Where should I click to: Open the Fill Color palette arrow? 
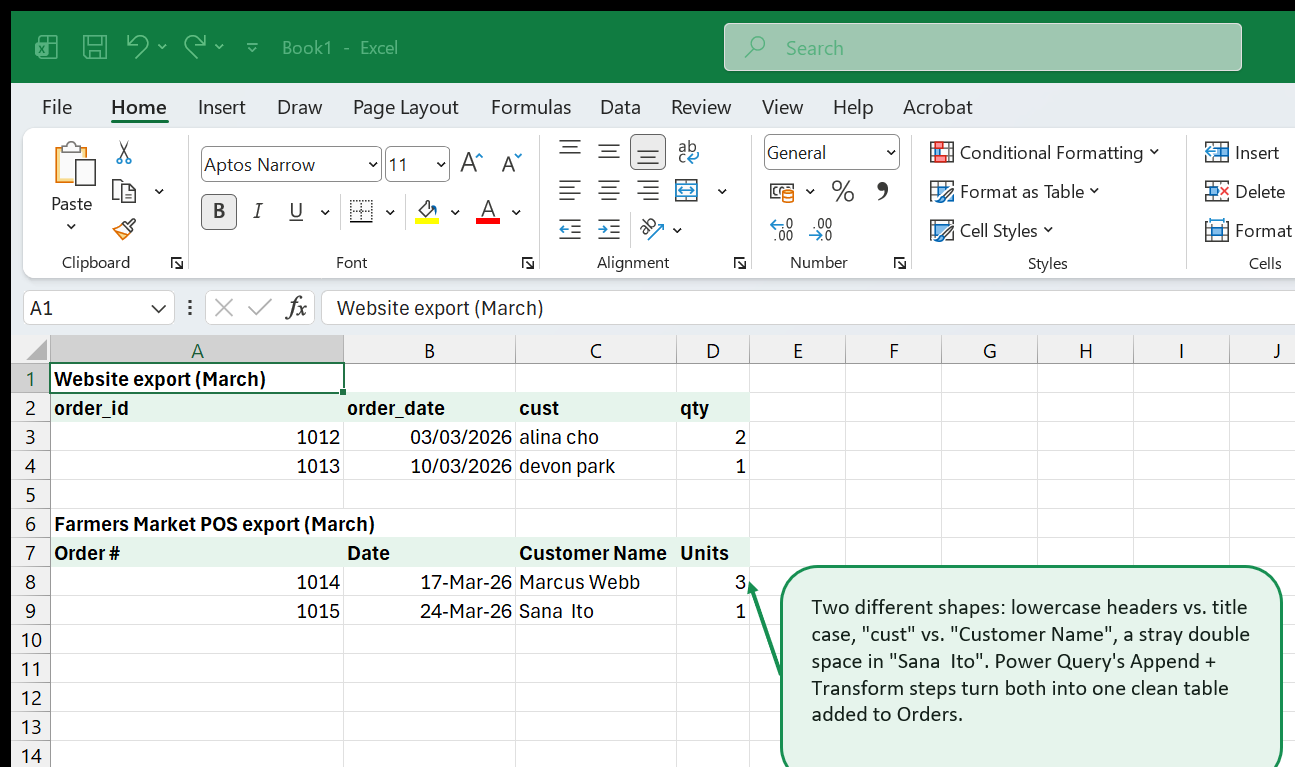tap(455, 212)
